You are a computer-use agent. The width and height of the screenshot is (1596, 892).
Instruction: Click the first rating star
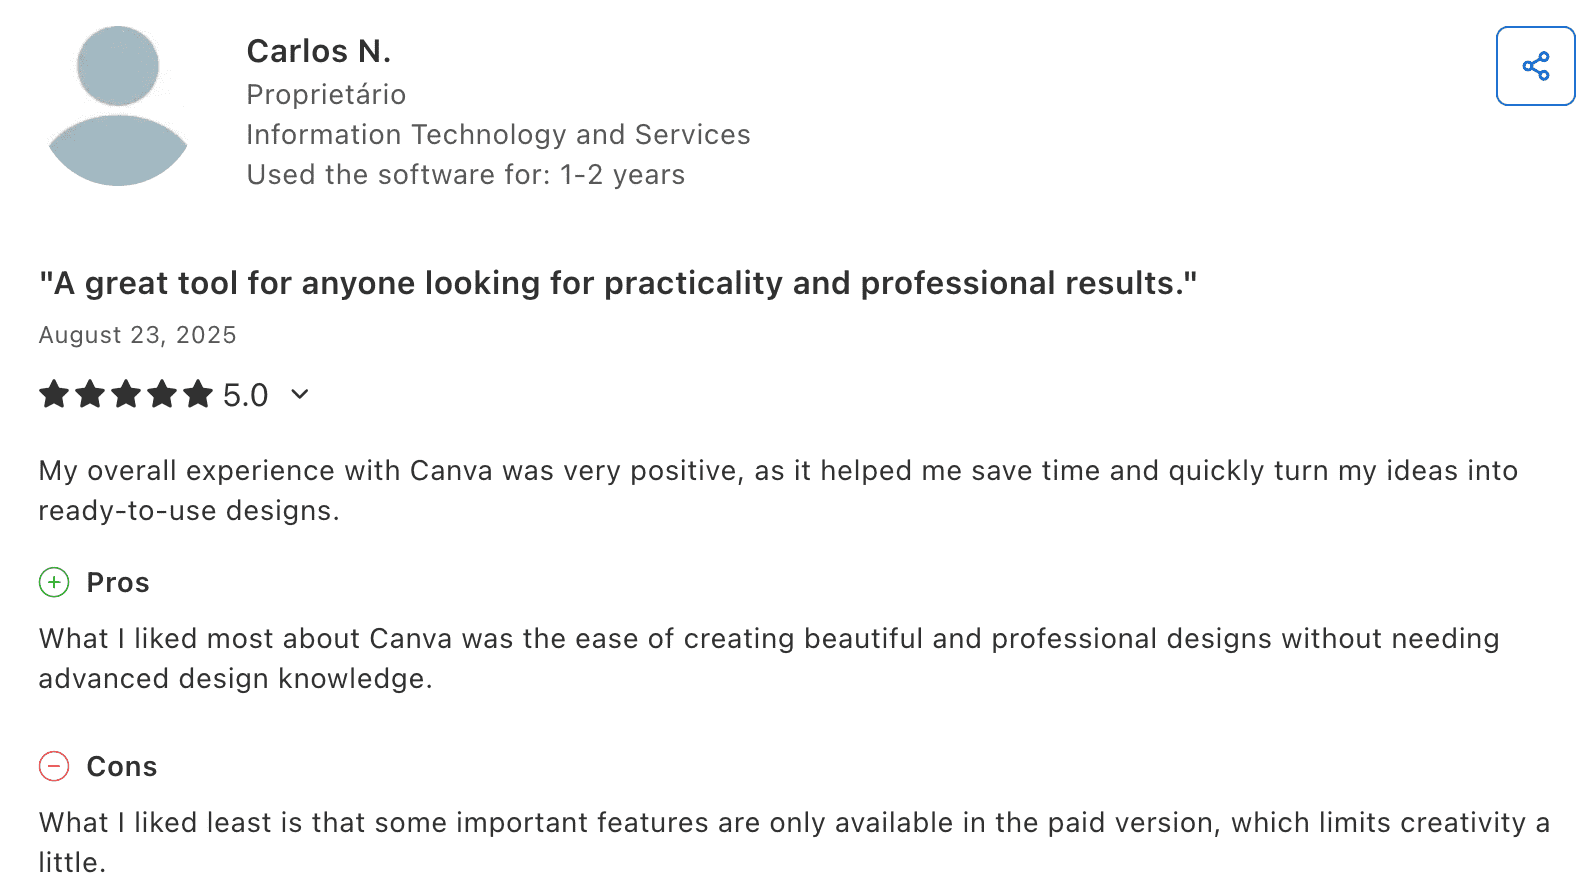54,394
